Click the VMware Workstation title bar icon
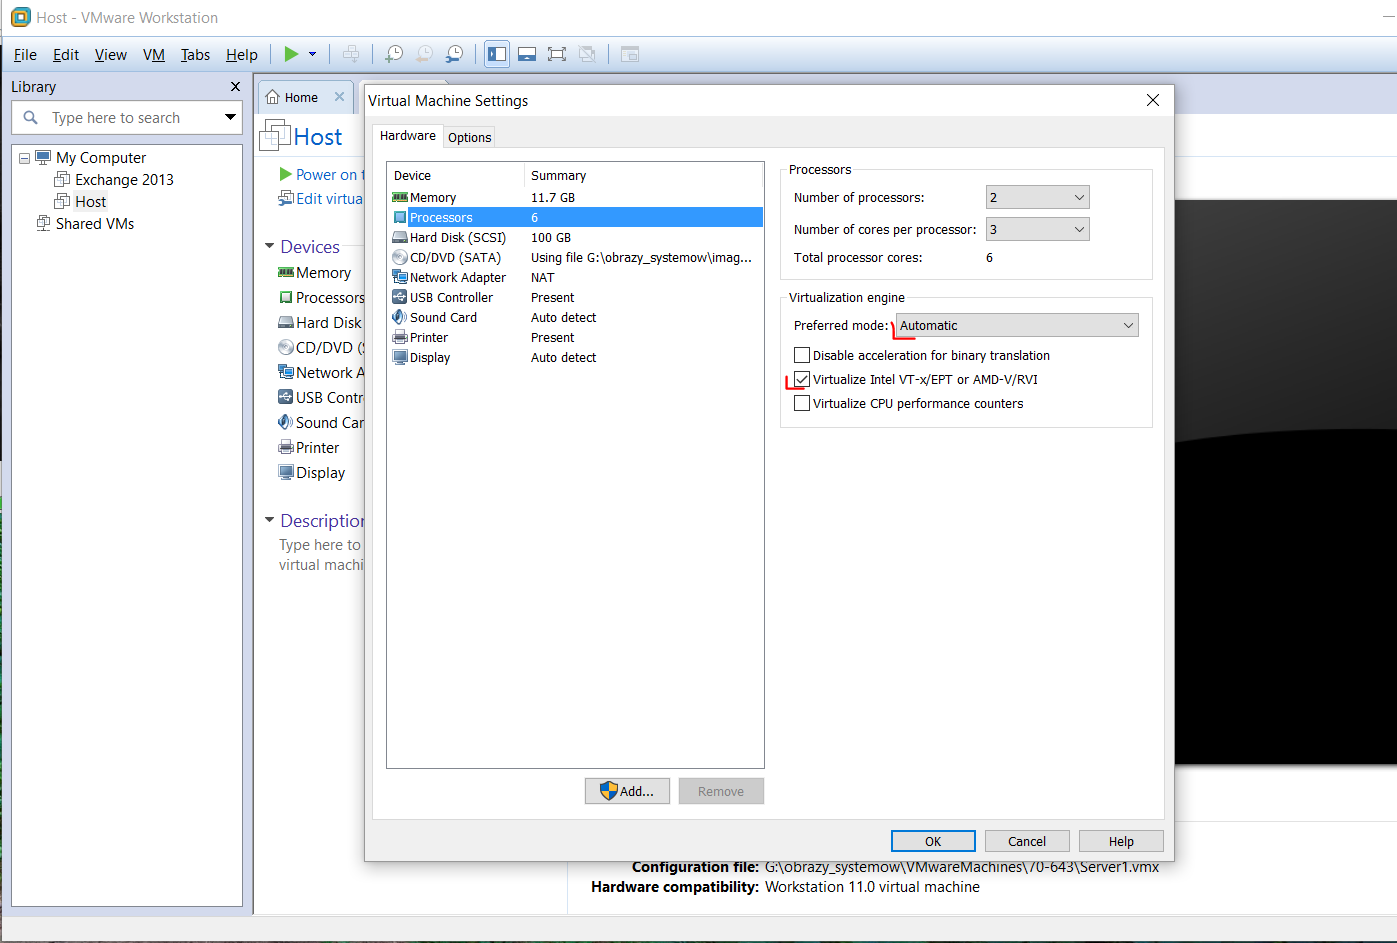Screen dimensions: 1397x943 tap(20, 17)
